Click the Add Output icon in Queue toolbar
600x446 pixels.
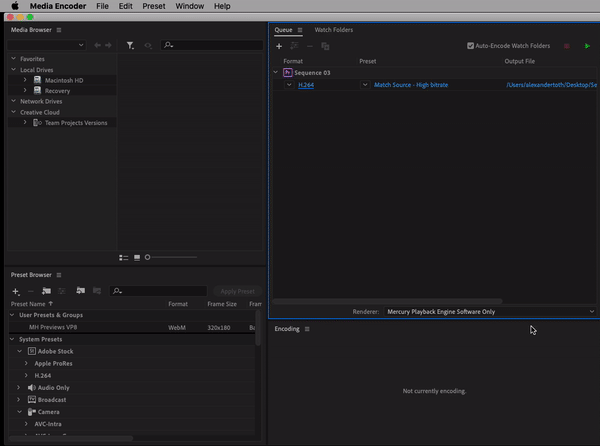294,46
